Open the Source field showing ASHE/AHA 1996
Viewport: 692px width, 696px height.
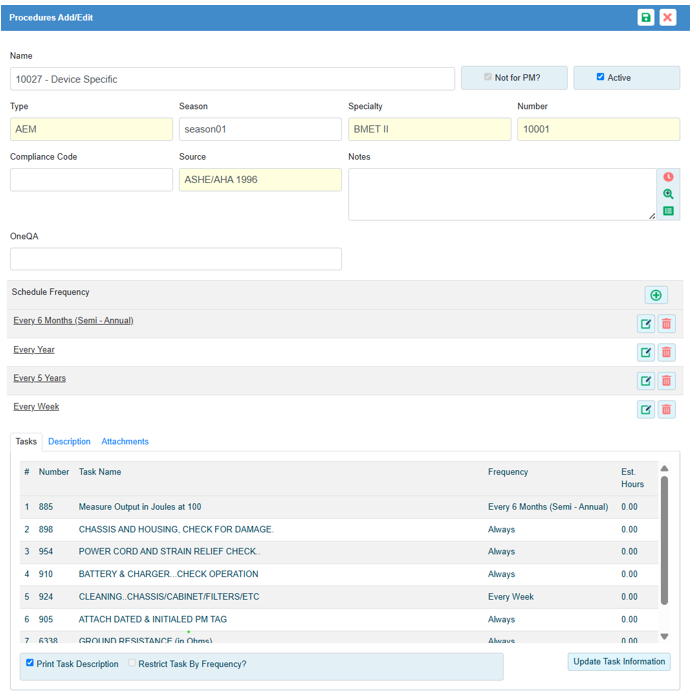pyautogui.click(x=260, y=180)
